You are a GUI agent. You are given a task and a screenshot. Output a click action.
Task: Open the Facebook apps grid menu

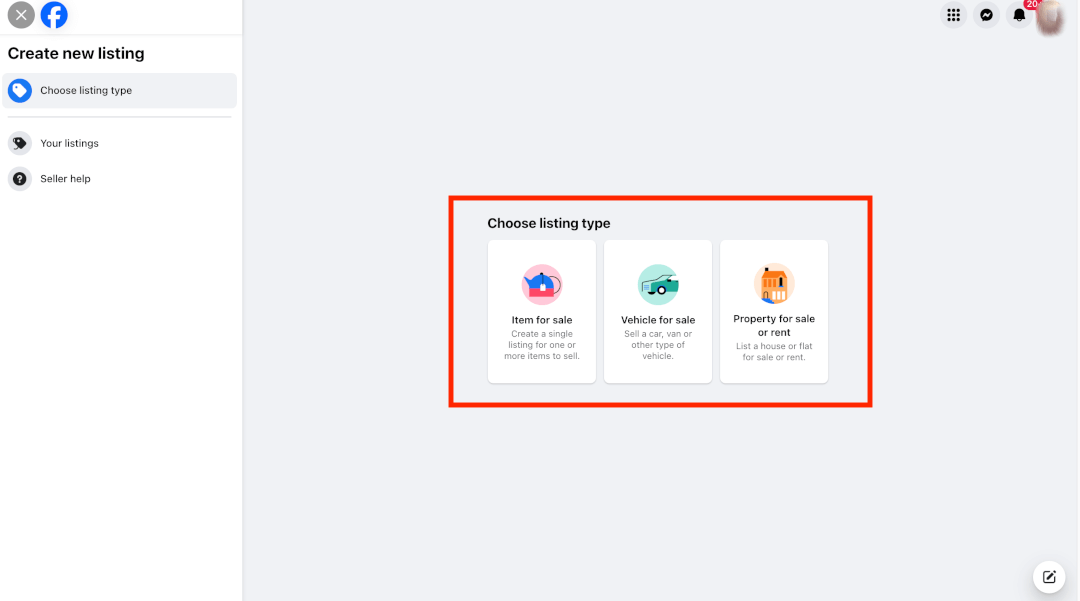(953, 15)
